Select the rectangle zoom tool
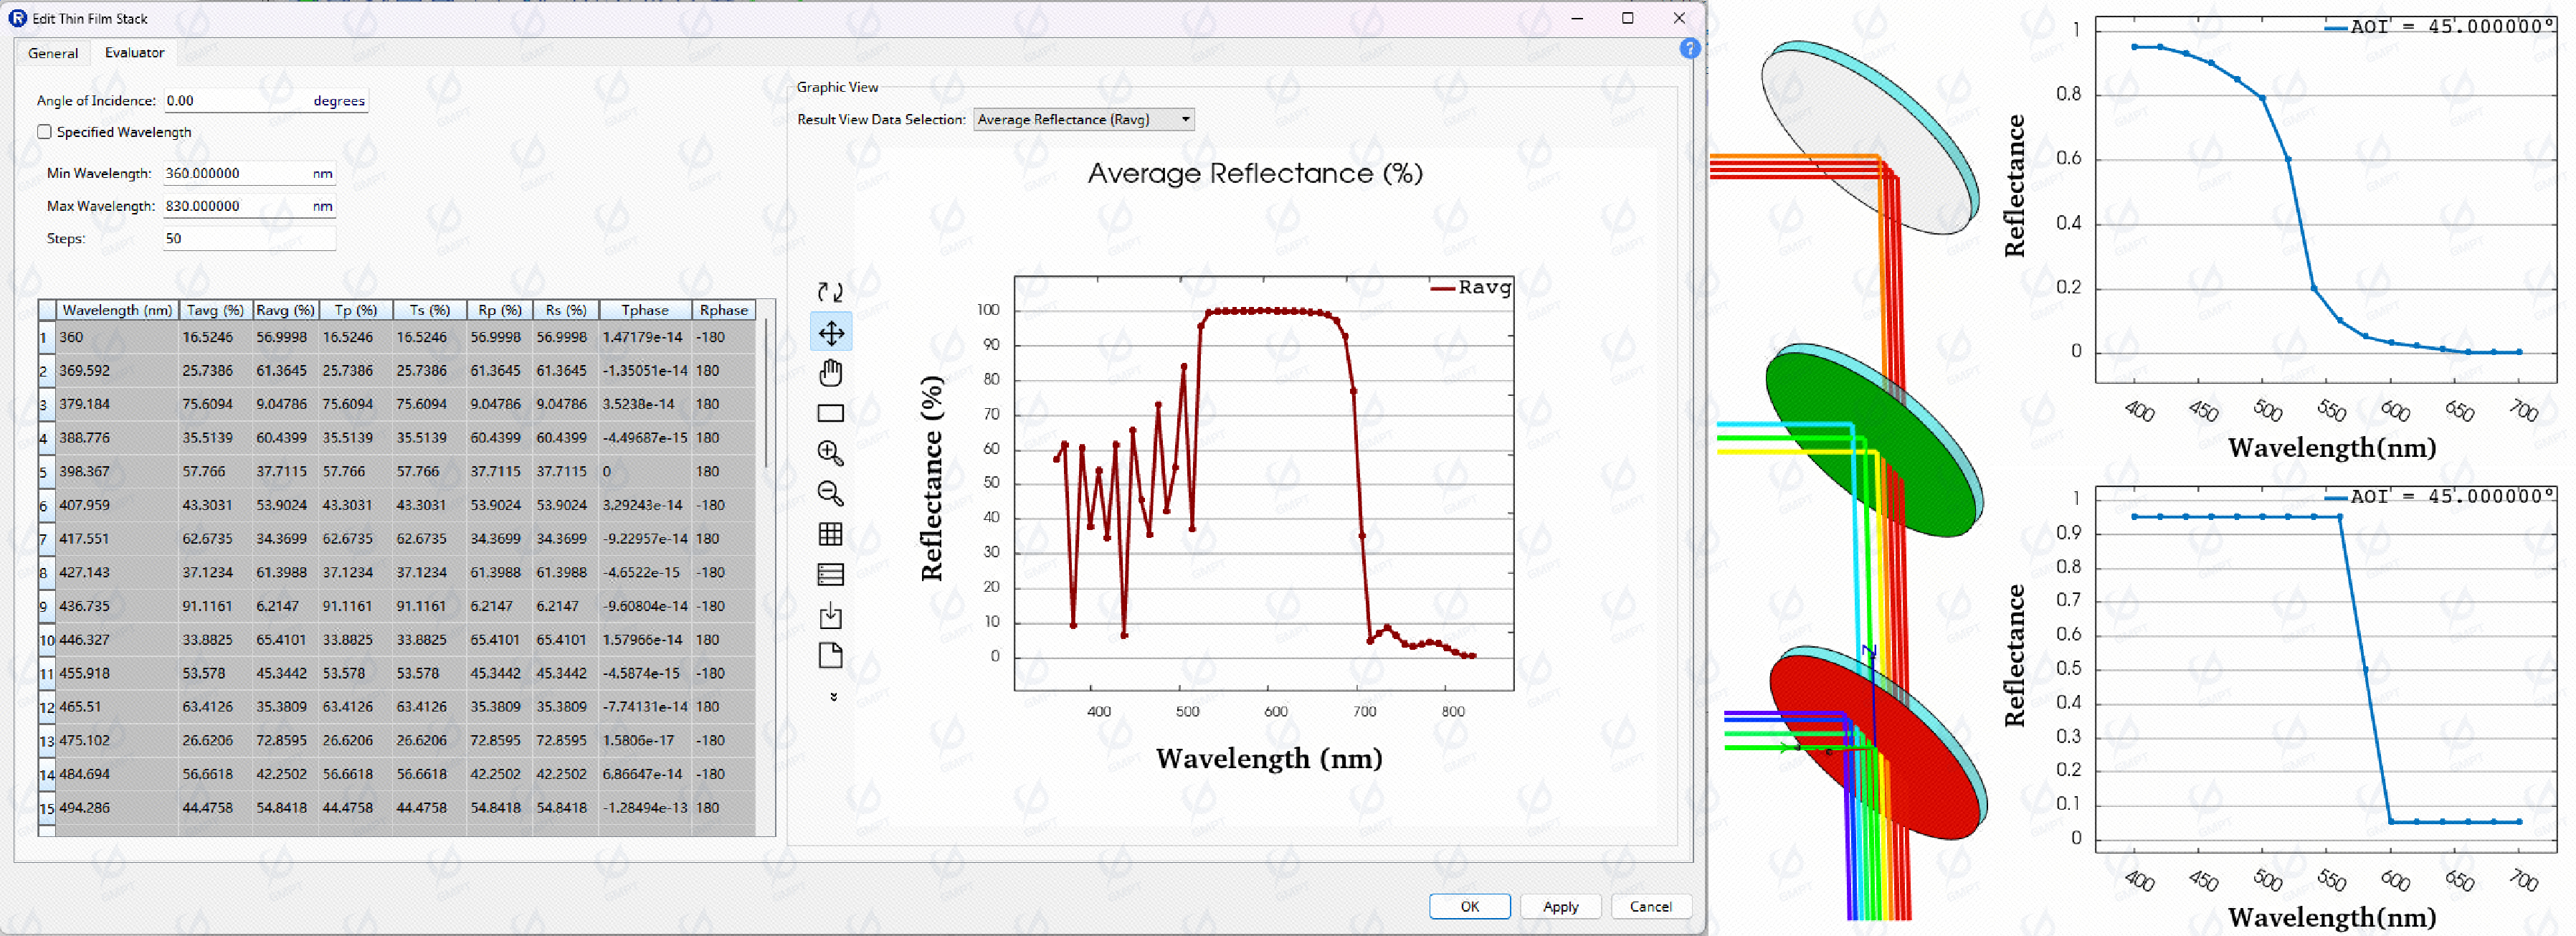The image size is (2576, 936). click(x=830, y=413)
